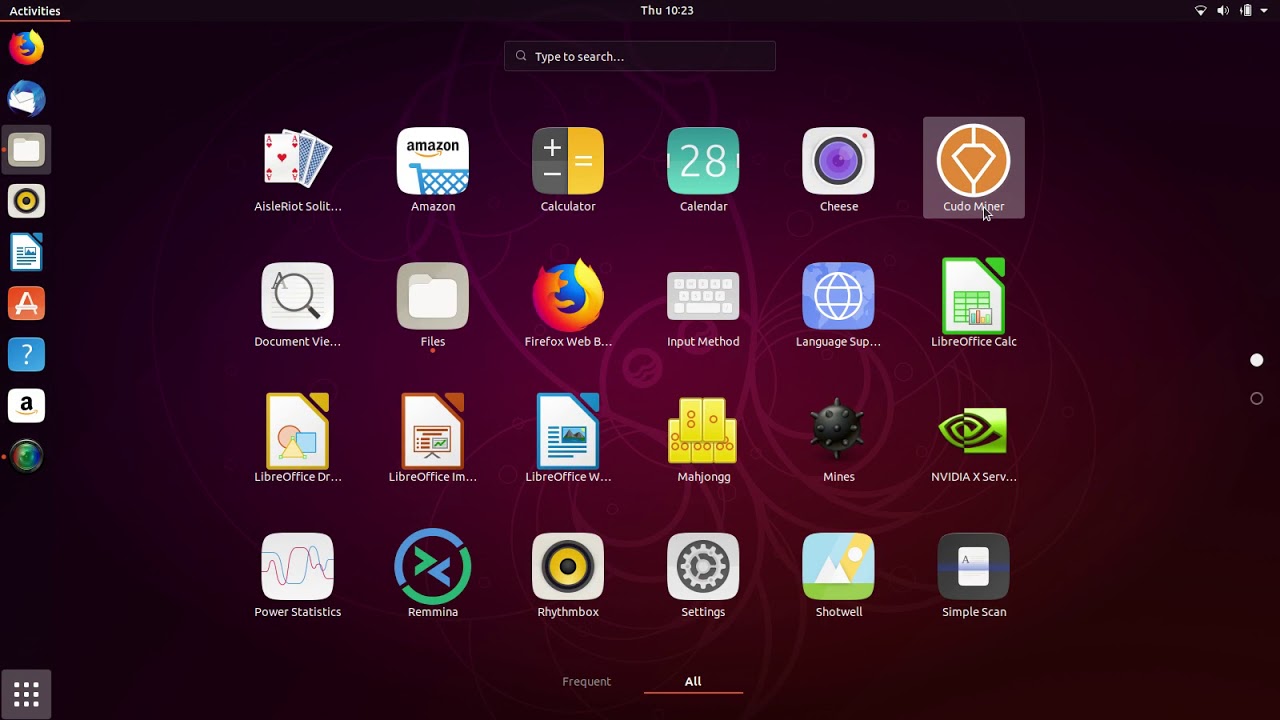The height and width of the screenshot is (720, 1280).
Task: Open Ubuntu Software from the dock
Action: point(26,303)
